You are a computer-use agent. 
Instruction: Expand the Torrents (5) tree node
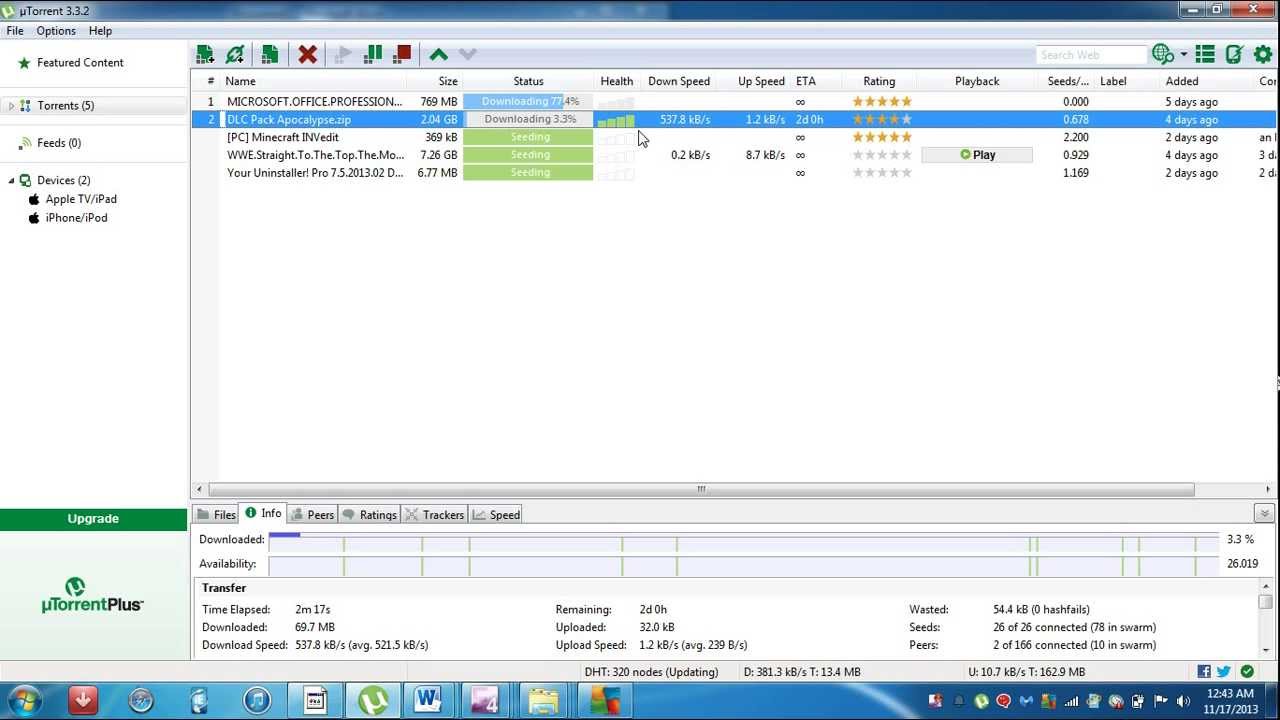click(x=11, y=106)
